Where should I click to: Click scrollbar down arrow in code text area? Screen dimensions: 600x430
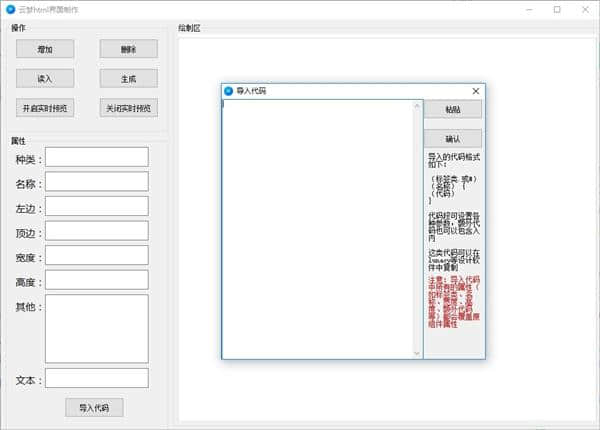[417, 353]
